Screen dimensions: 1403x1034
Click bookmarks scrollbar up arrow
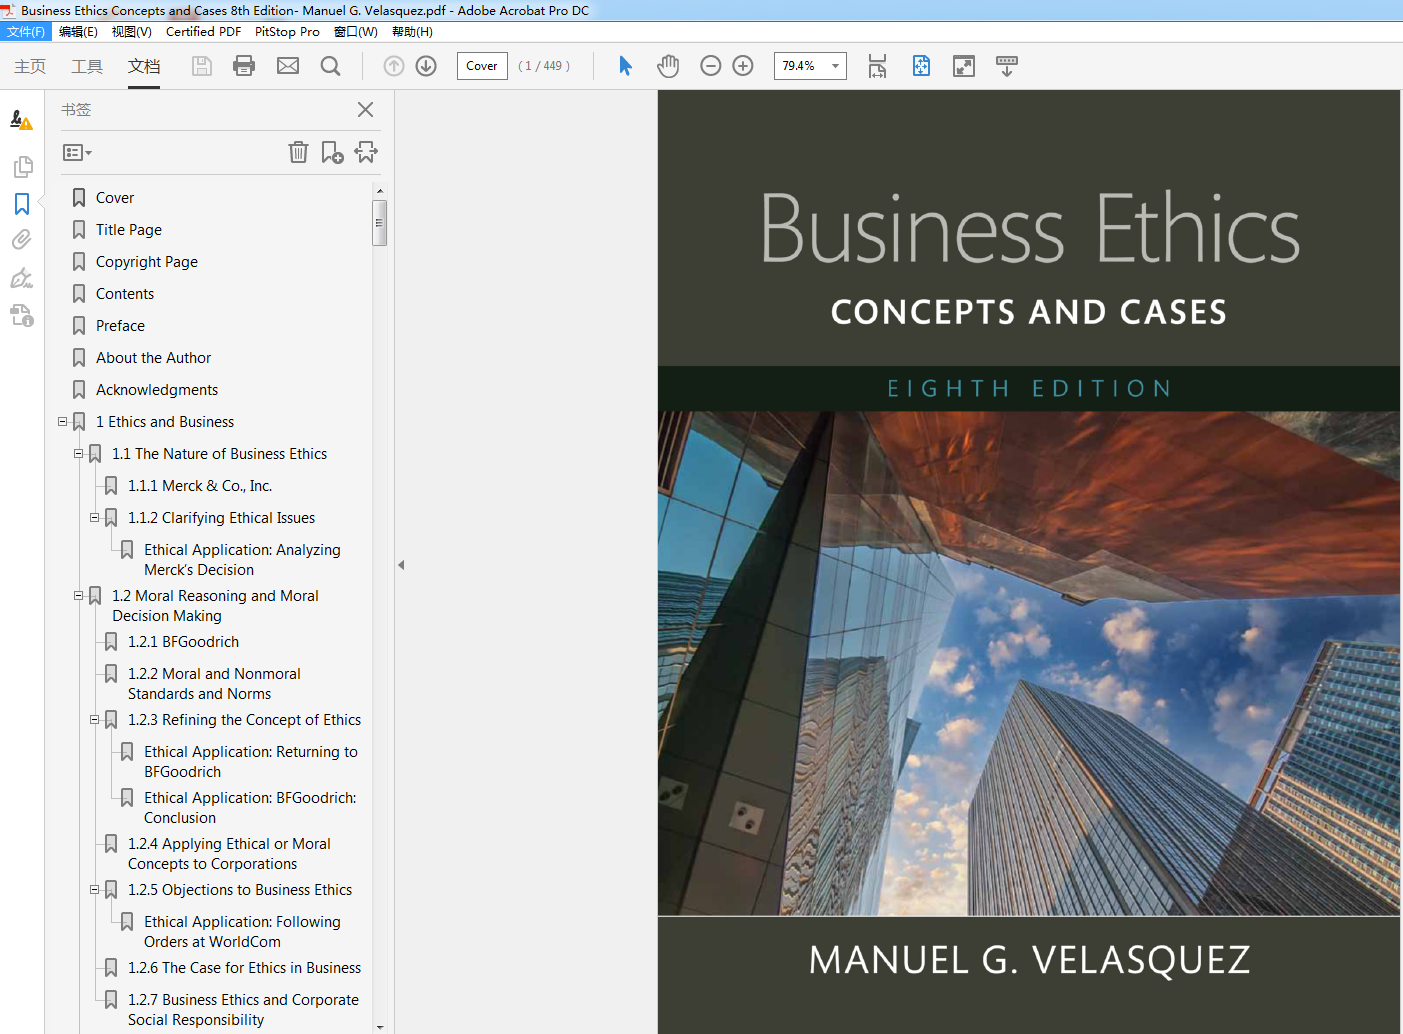[x=379, y=190]
